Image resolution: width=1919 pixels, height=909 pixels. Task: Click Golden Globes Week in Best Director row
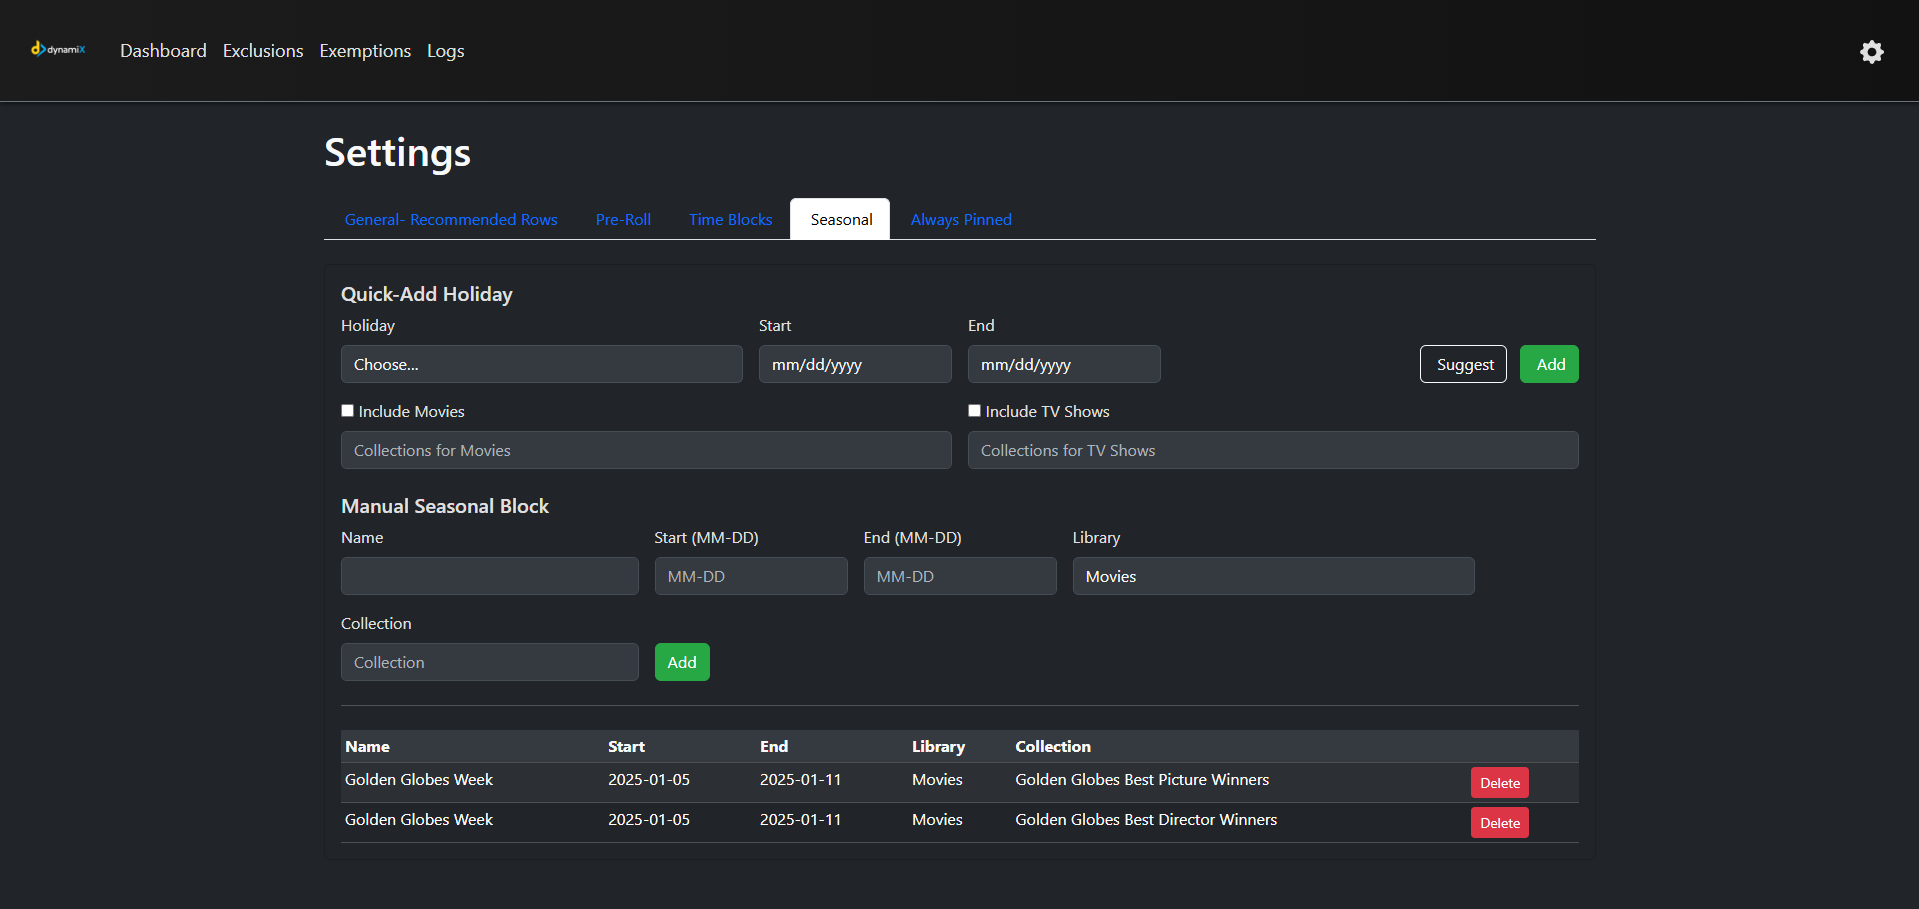click(x=419, y=820)
